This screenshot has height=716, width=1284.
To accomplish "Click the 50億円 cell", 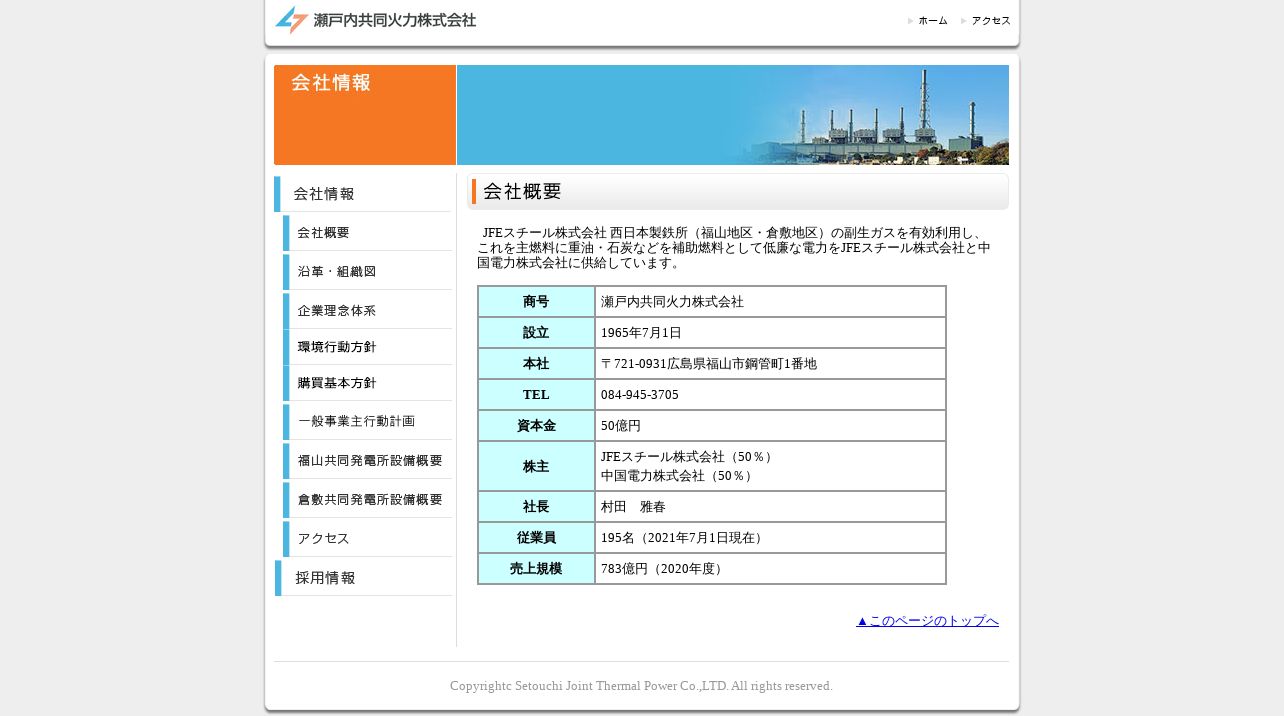I will 770,426.
